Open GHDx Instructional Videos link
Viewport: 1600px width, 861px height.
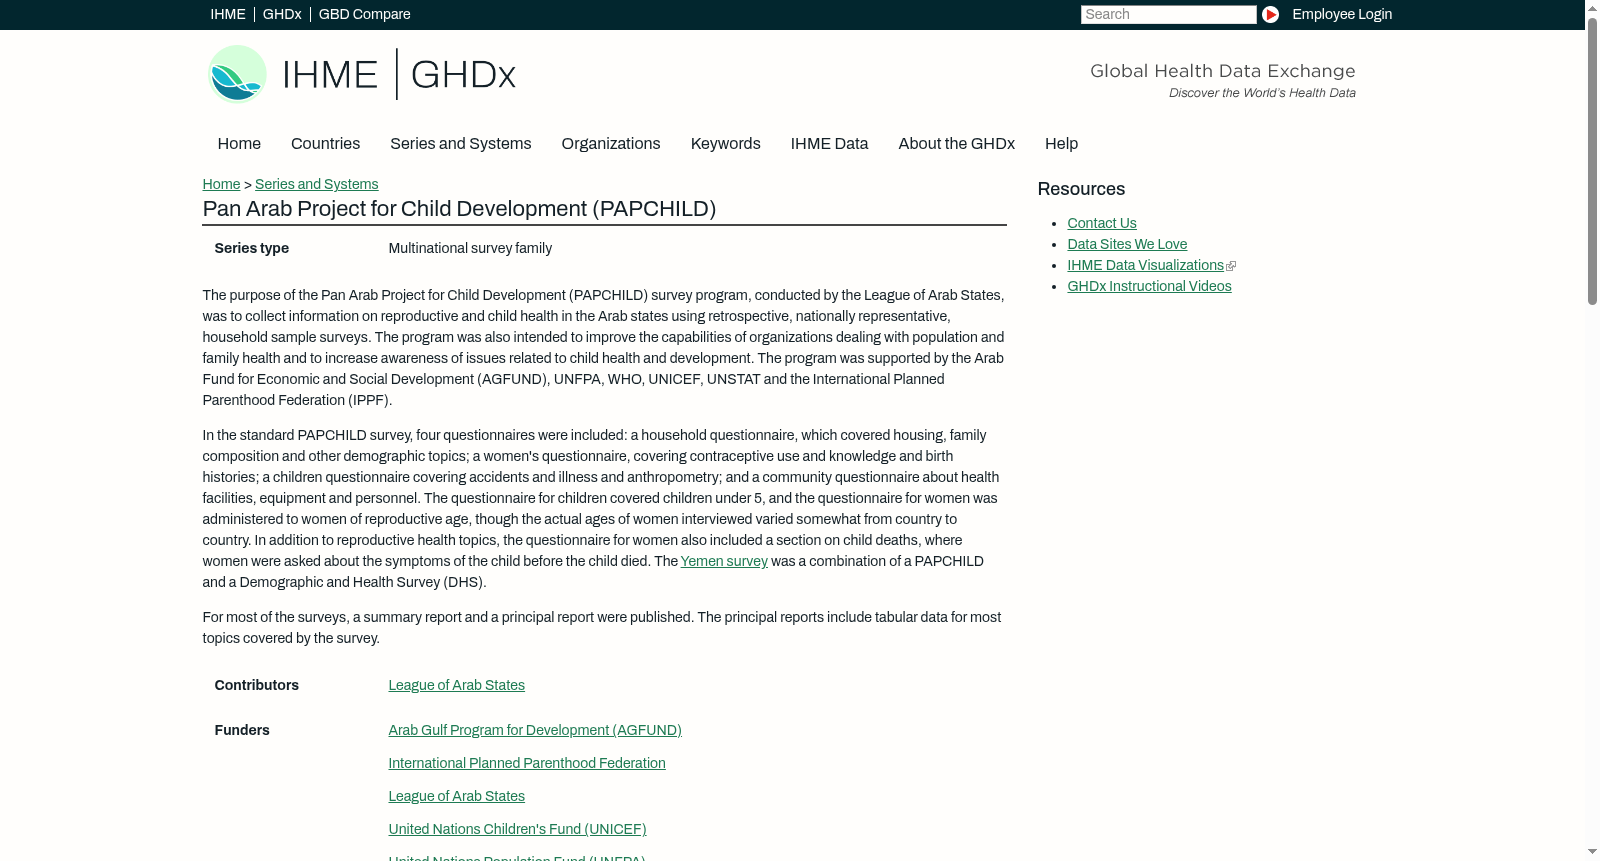pyautogui.click(x=1149, y=286)
